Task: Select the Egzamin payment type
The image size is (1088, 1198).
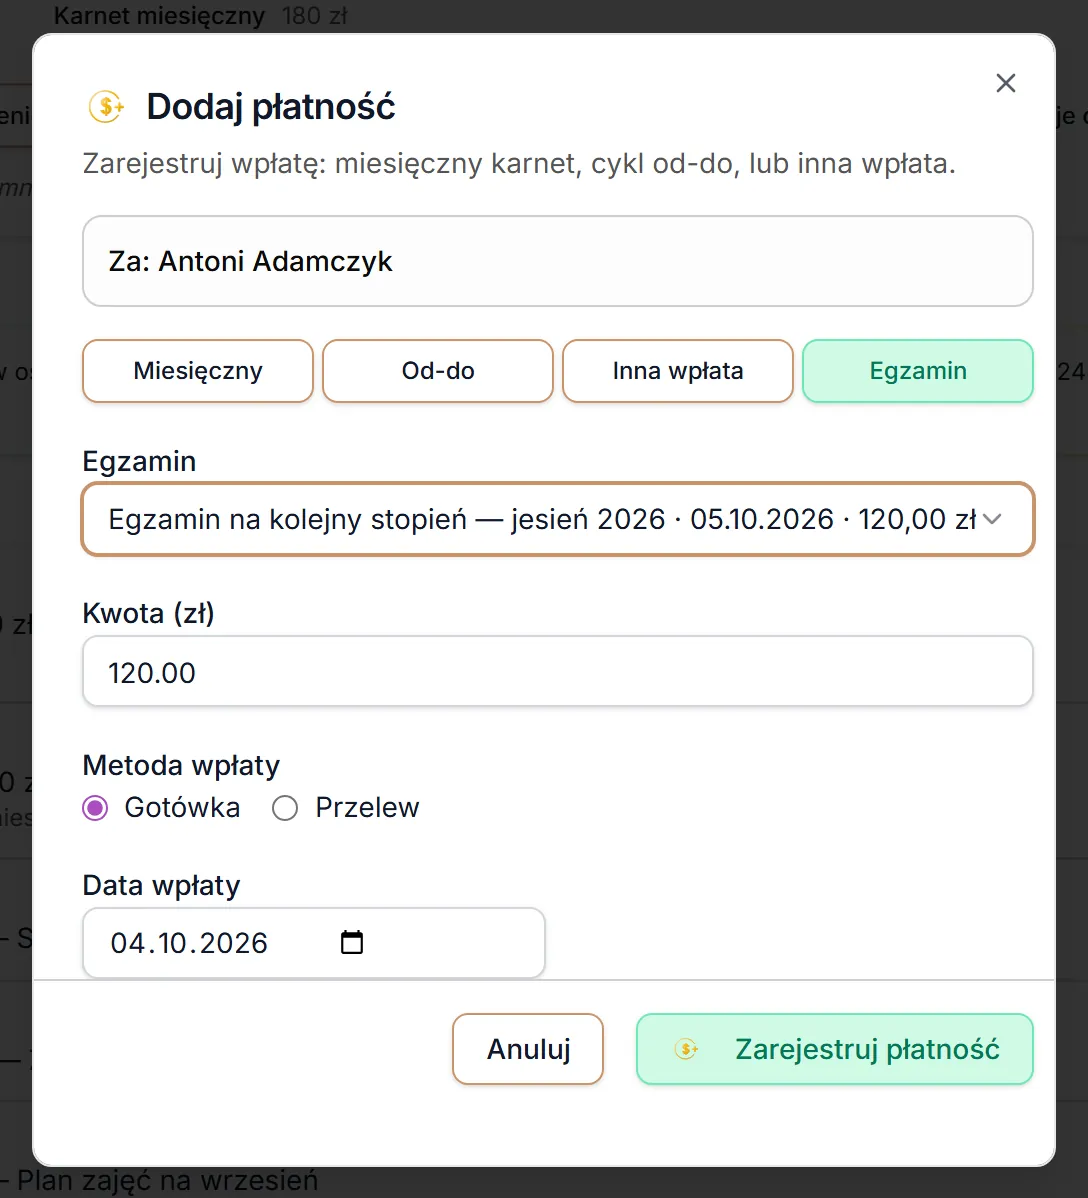Action: coord(918,371)
